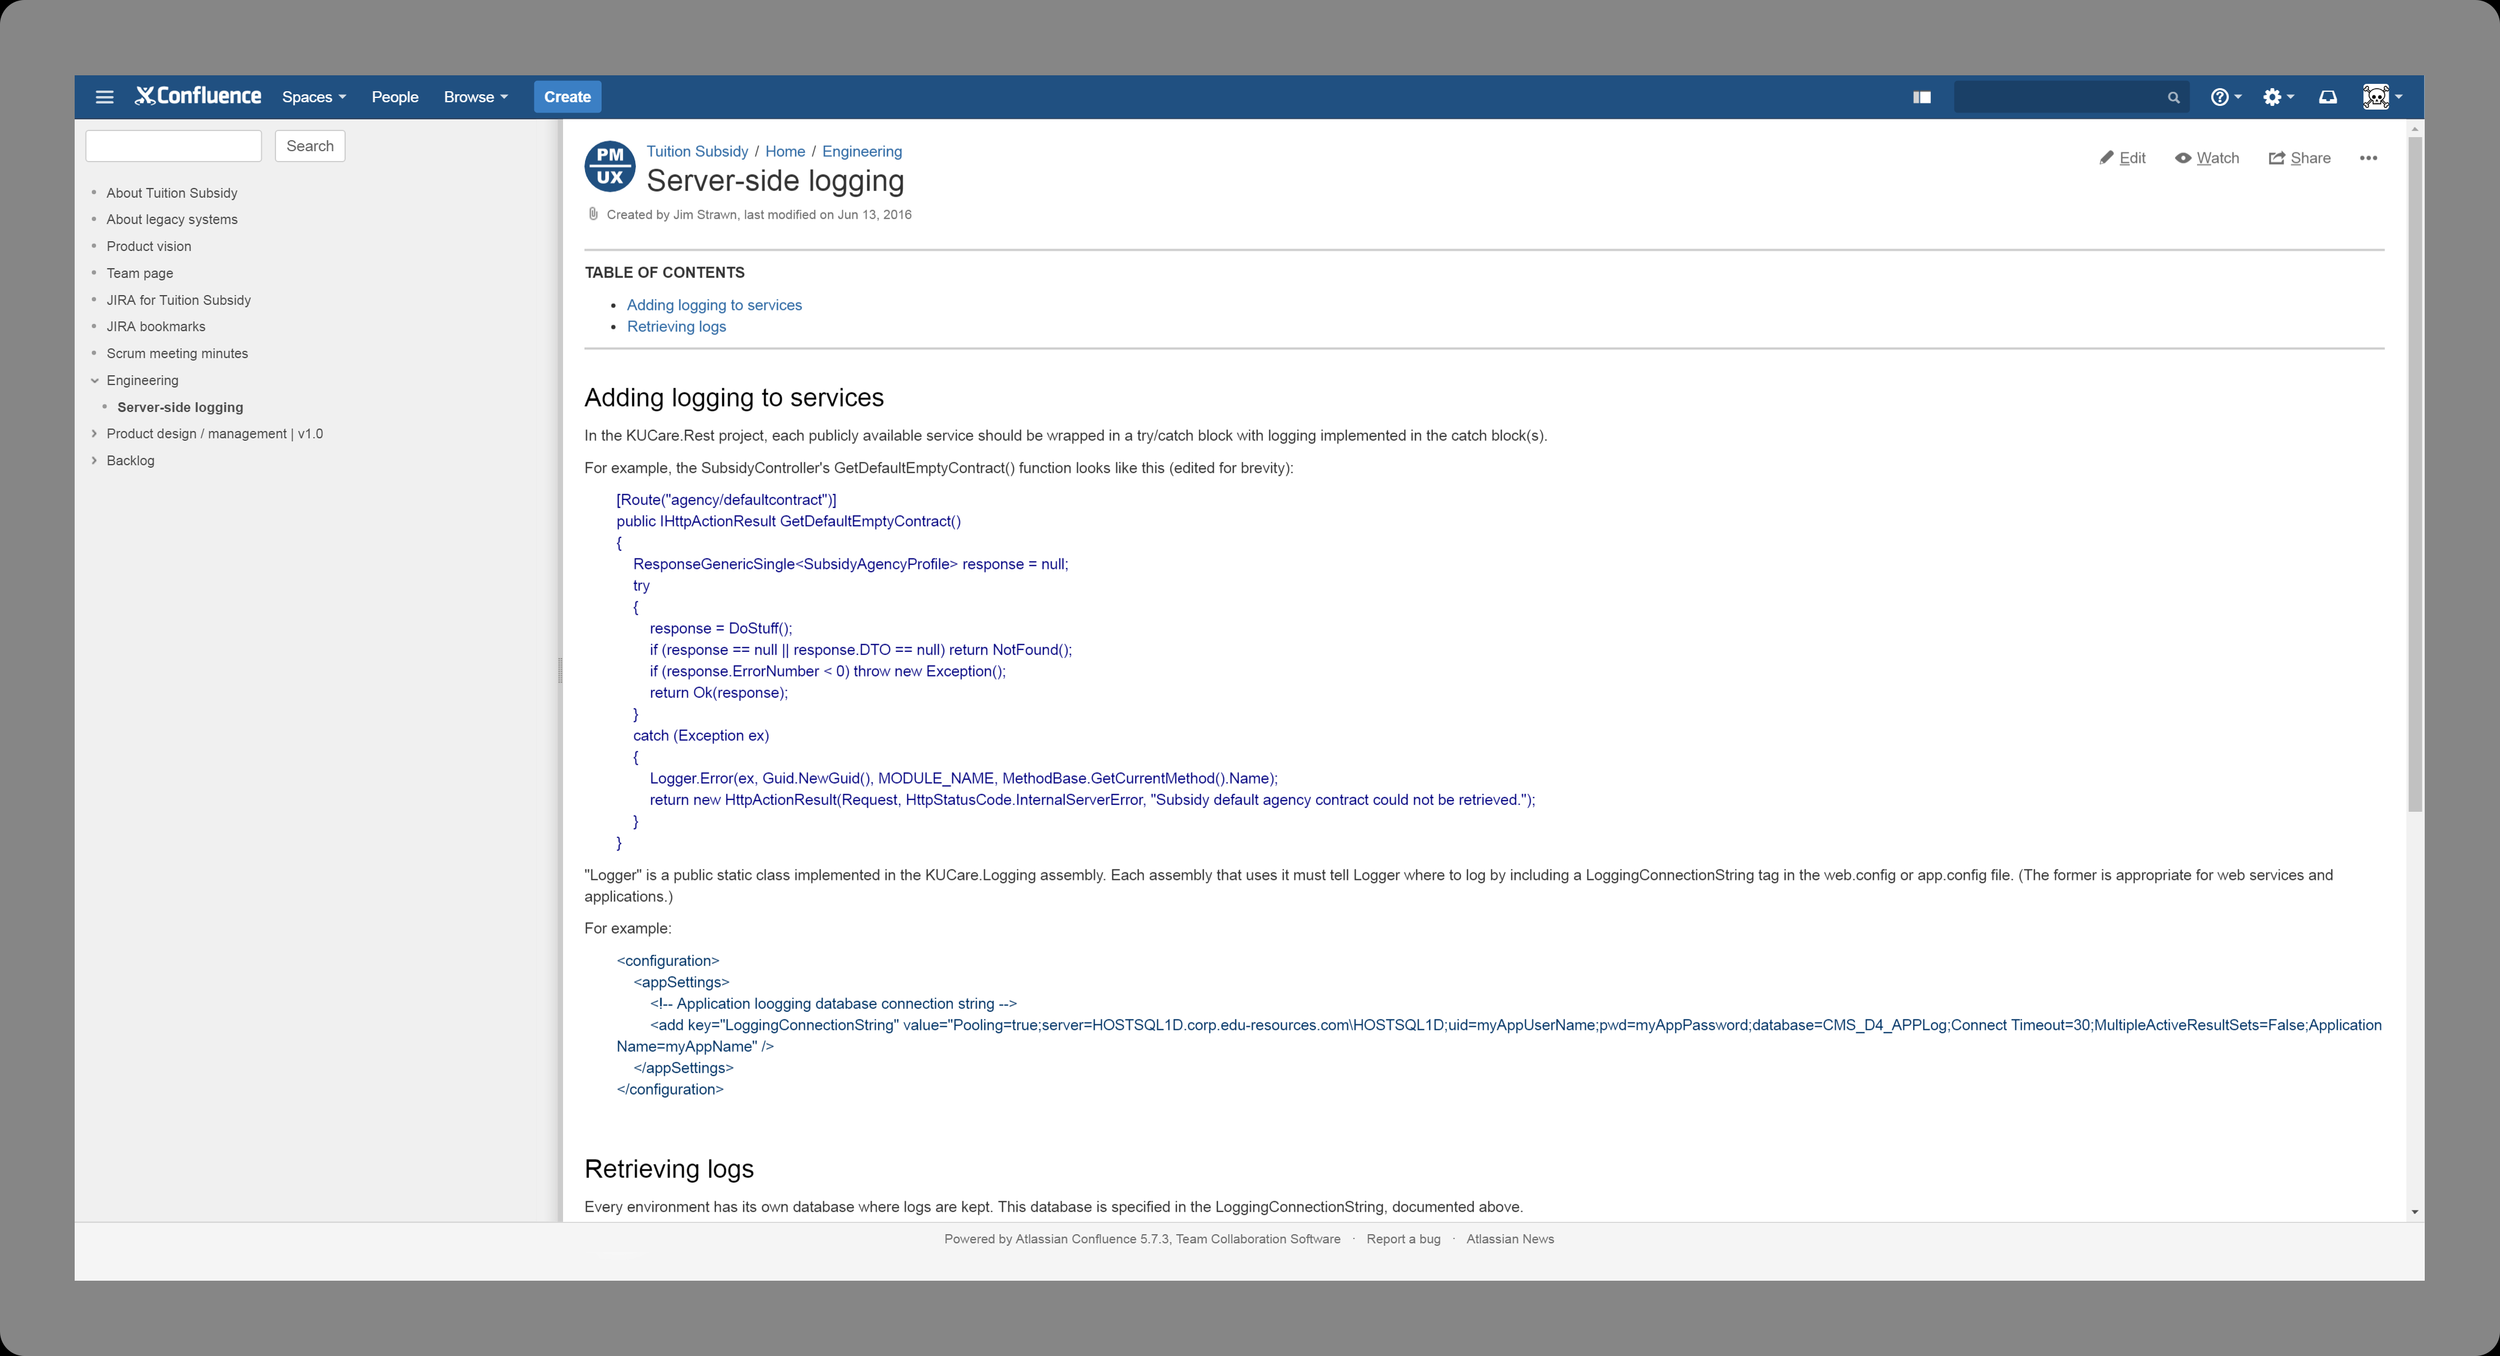Open the People menu item
The height and width of the screenshot is (1356, 2500).
point(395,97)
